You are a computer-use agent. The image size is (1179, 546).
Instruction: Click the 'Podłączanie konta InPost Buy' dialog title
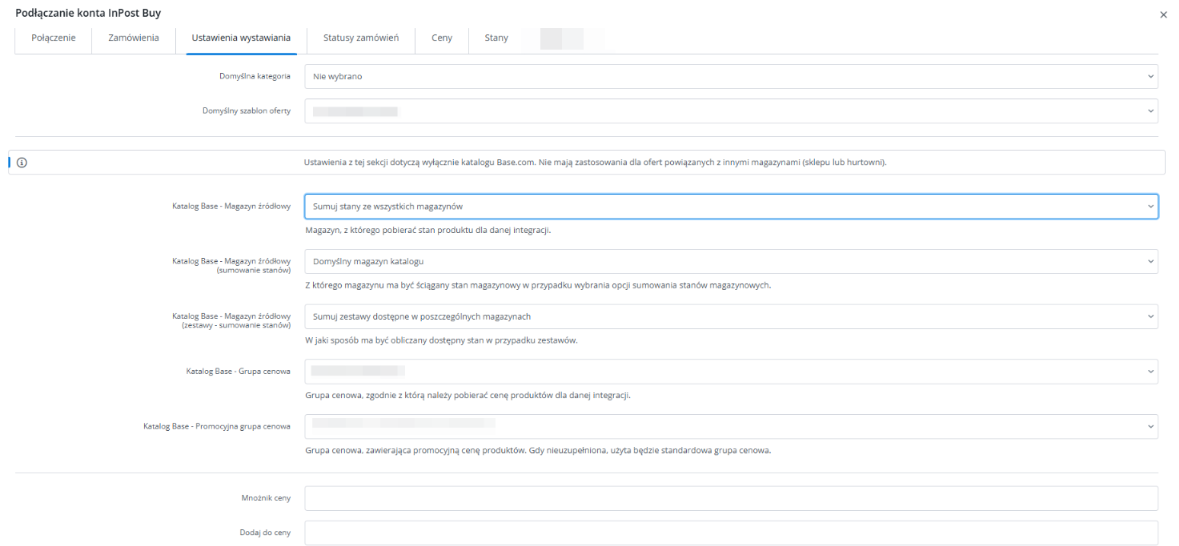click(88, 12)
